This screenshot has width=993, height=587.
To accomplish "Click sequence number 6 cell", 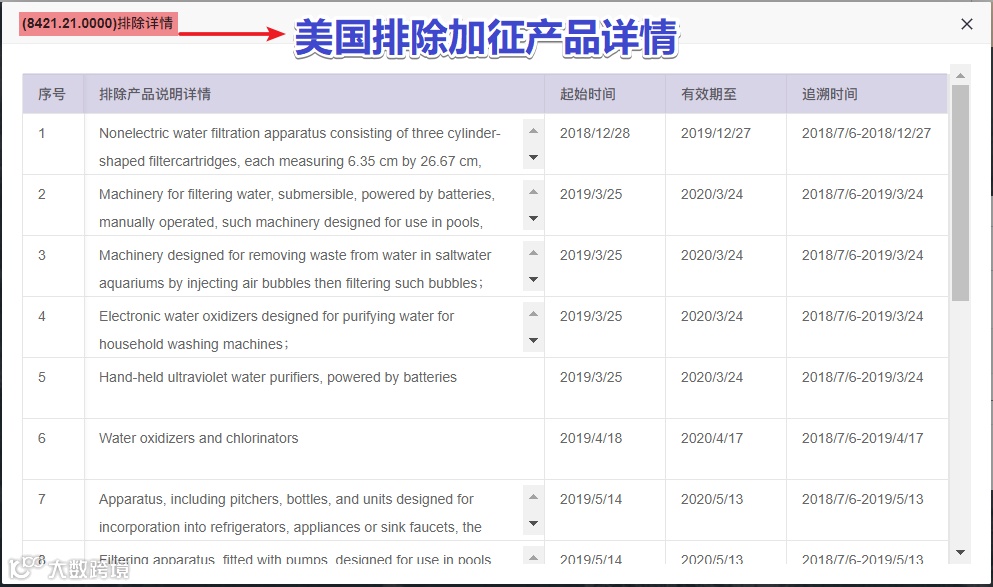I will [x=53, y=449].
